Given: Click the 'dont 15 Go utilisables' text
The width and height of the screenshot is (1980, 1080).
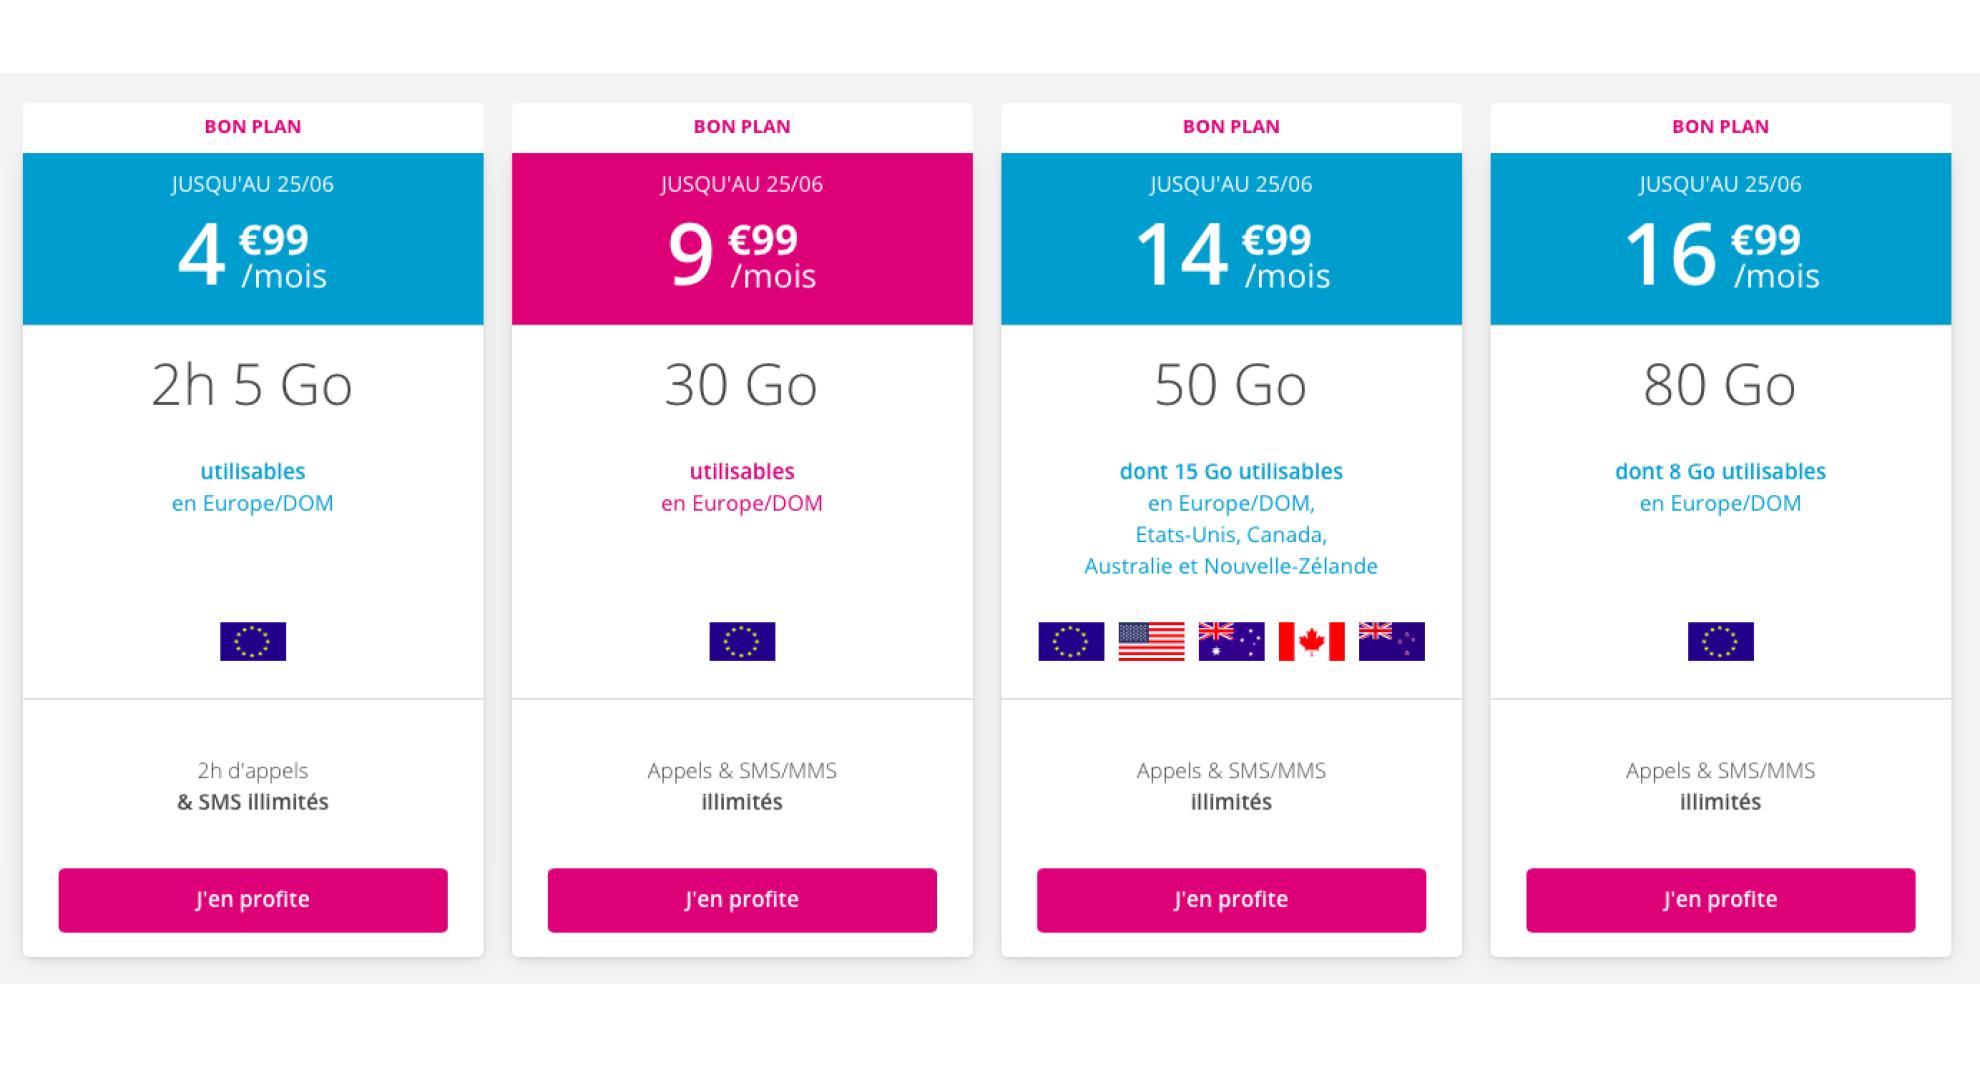Looking at the screenshot, I should pos(1231,471).
